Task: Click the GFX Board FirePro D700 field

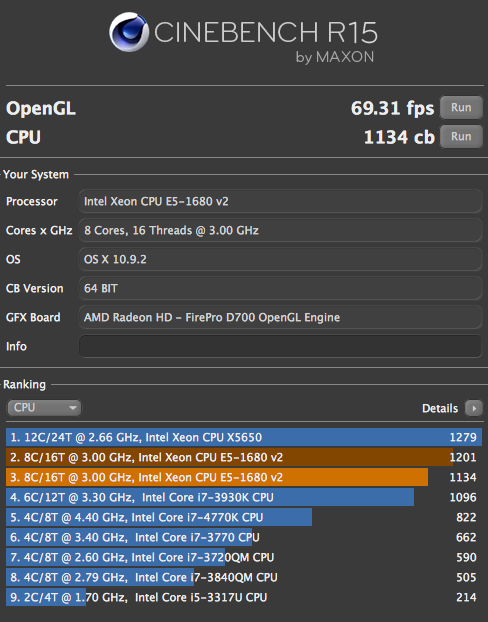Action: tap(280, 317)
